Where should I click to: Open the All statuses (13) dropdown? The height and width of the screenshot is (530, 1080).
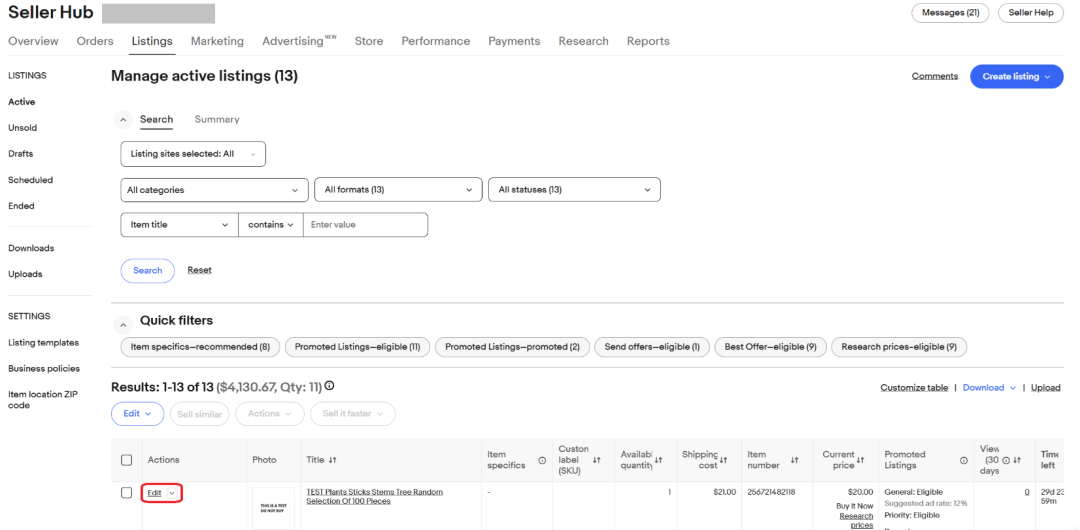[x=574, y=190]
